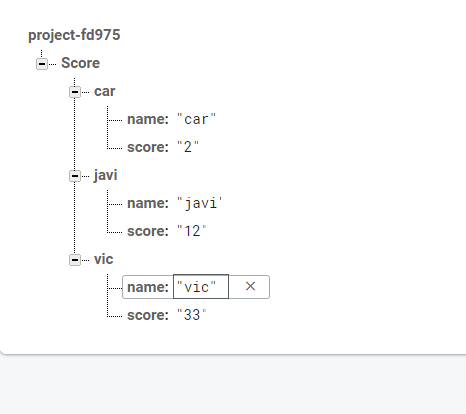Click the "javi" name value

200,203
